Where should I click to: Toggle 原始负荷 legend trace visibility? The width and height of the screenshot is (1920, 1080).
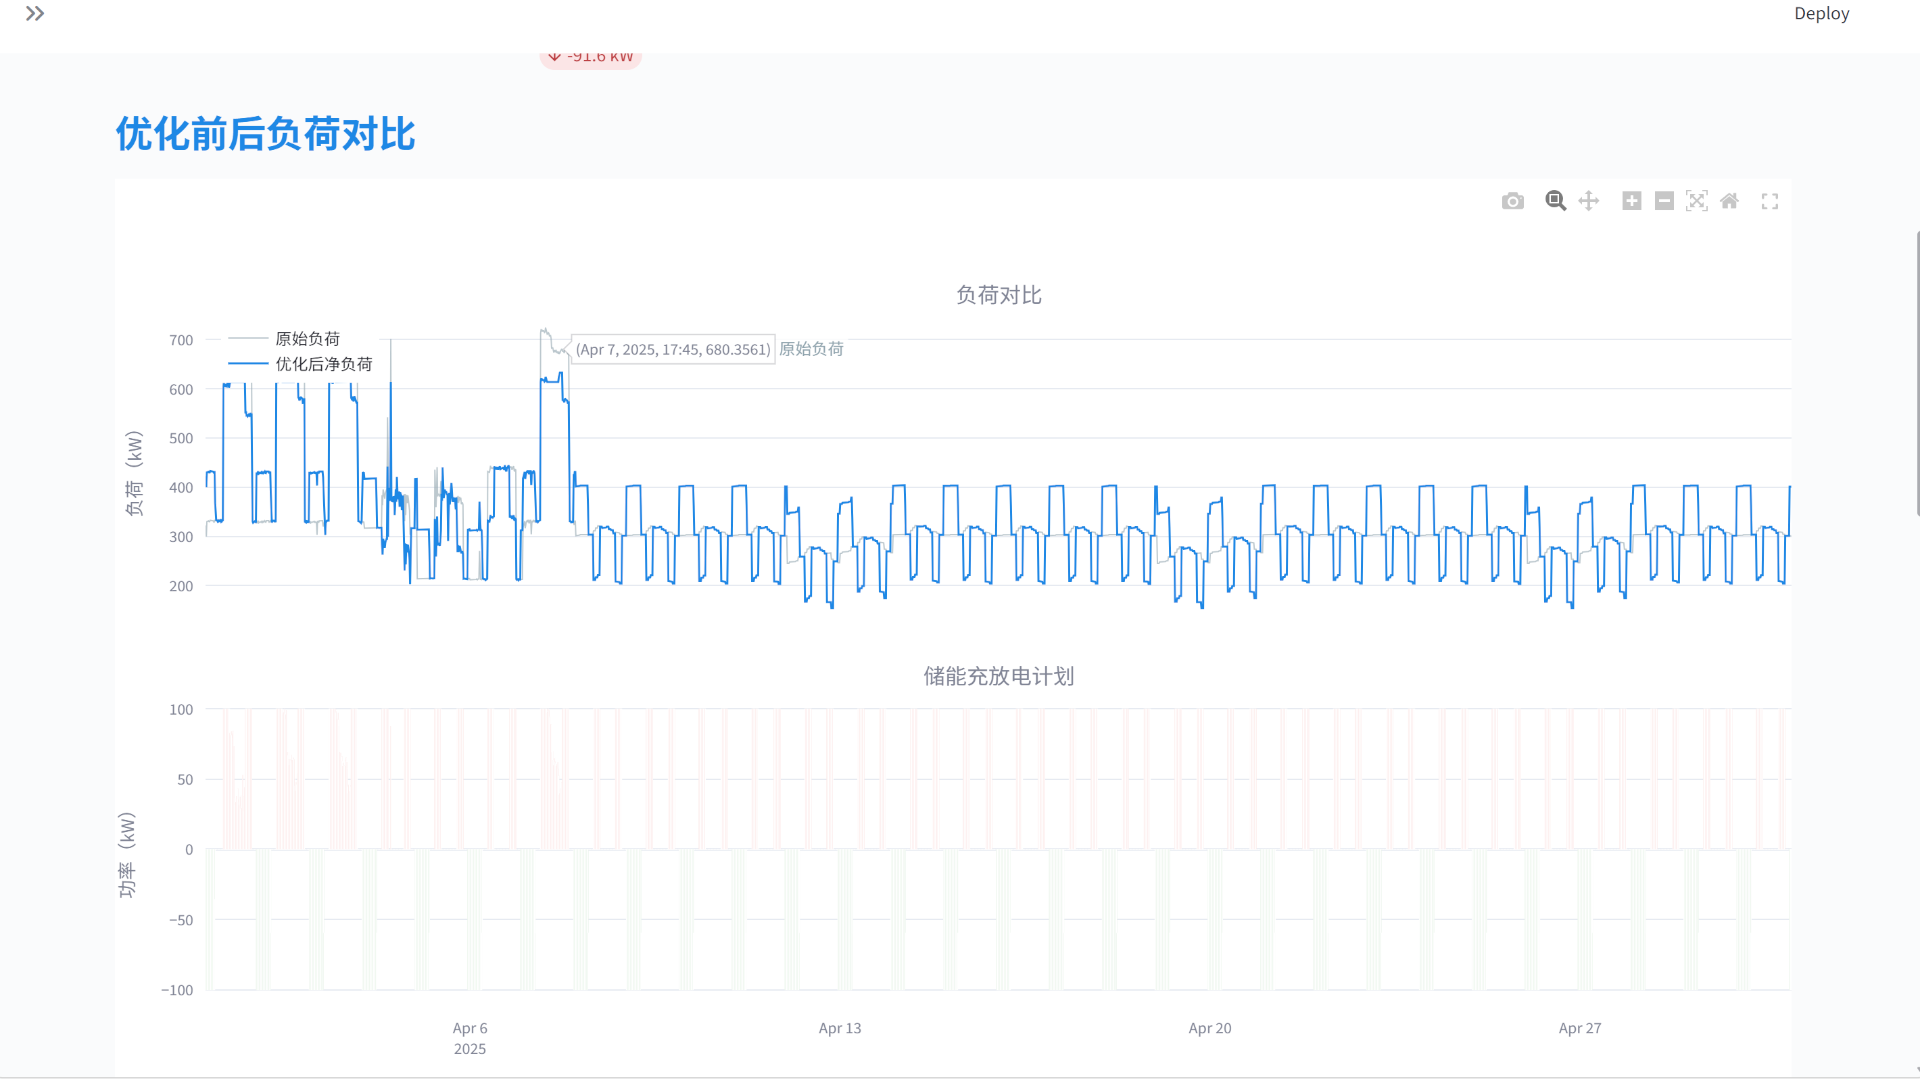[x=288, y=339]
